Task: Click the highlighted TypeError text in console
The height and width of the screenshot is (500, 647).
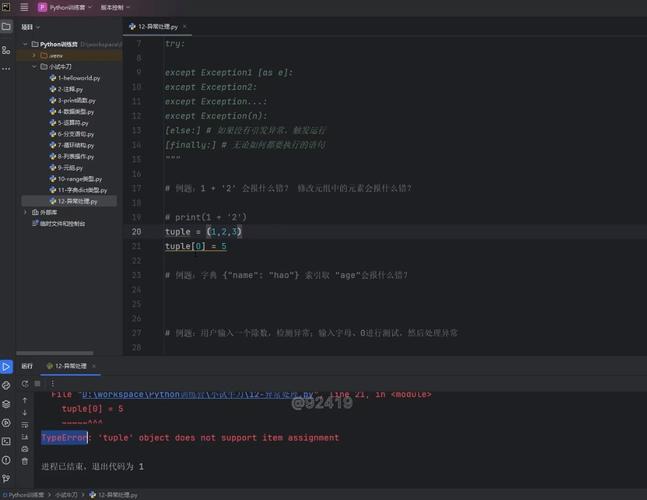Action: [64, 438]
